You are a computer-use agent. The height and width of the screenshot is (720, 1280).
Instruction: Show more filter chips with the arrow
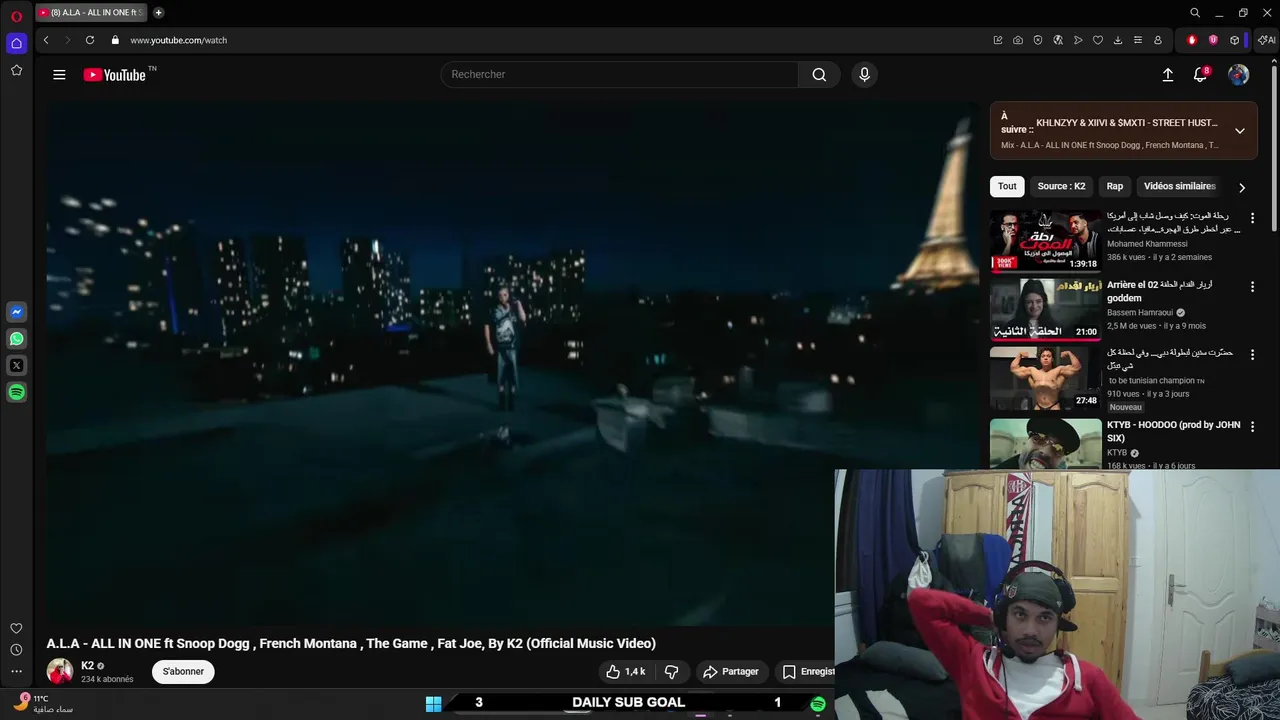coord(1242,187)
